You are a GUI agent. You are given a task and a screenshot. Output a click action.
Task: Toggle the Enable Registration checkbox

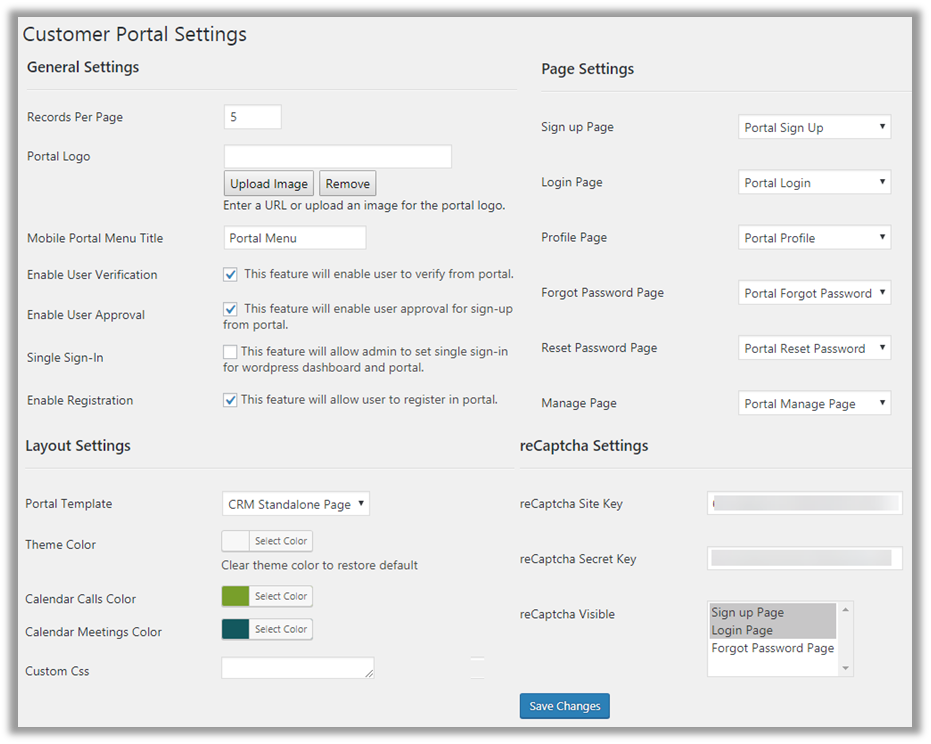click(230, 400)
